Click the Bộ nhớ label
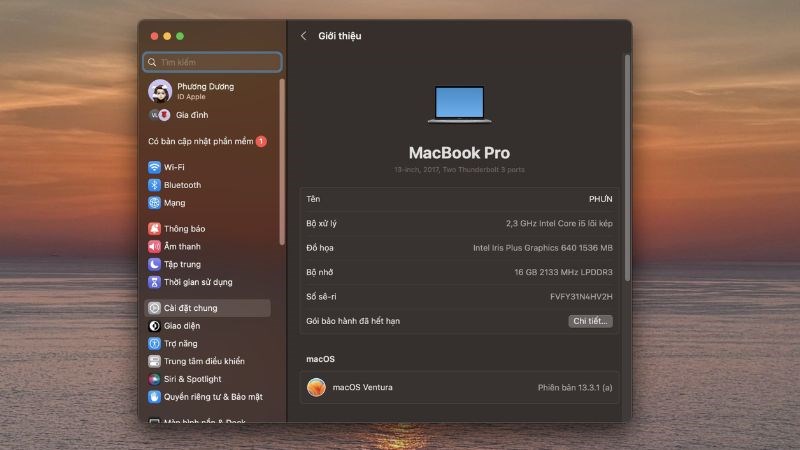 point(319,272)
